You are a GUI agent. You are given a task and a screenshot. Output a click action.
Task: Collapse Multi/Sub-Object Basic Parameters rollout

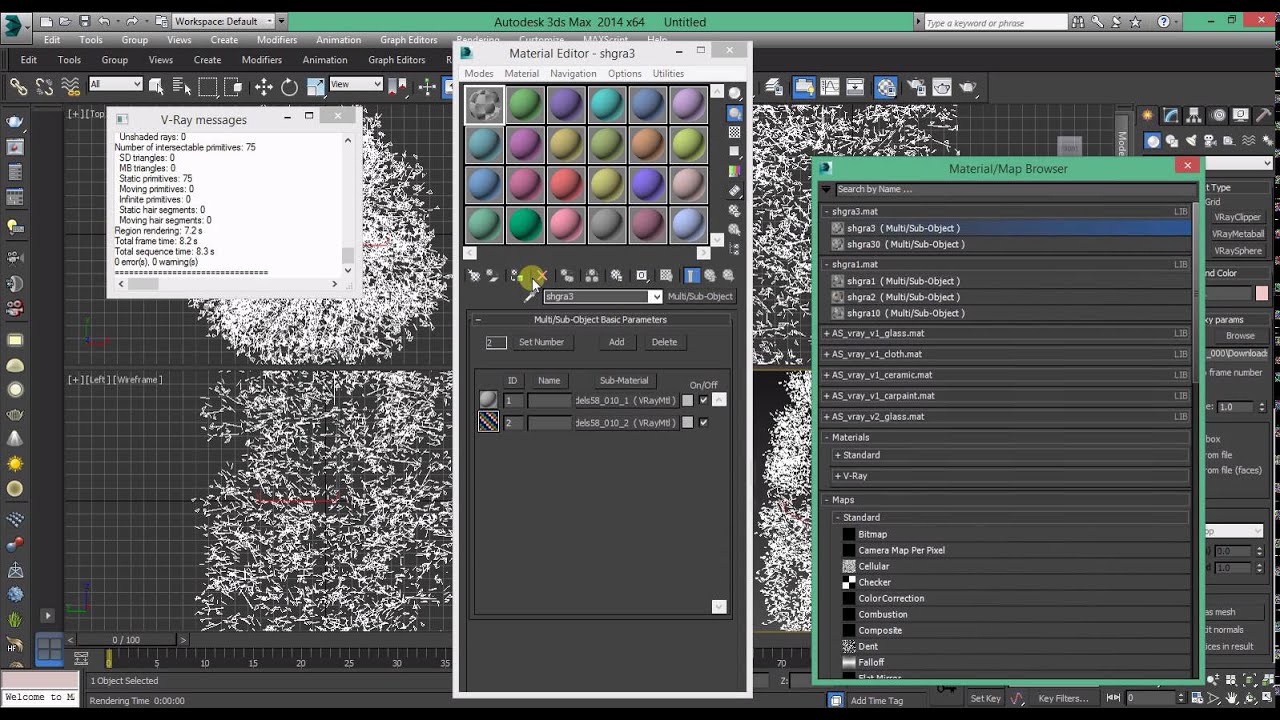600,320
